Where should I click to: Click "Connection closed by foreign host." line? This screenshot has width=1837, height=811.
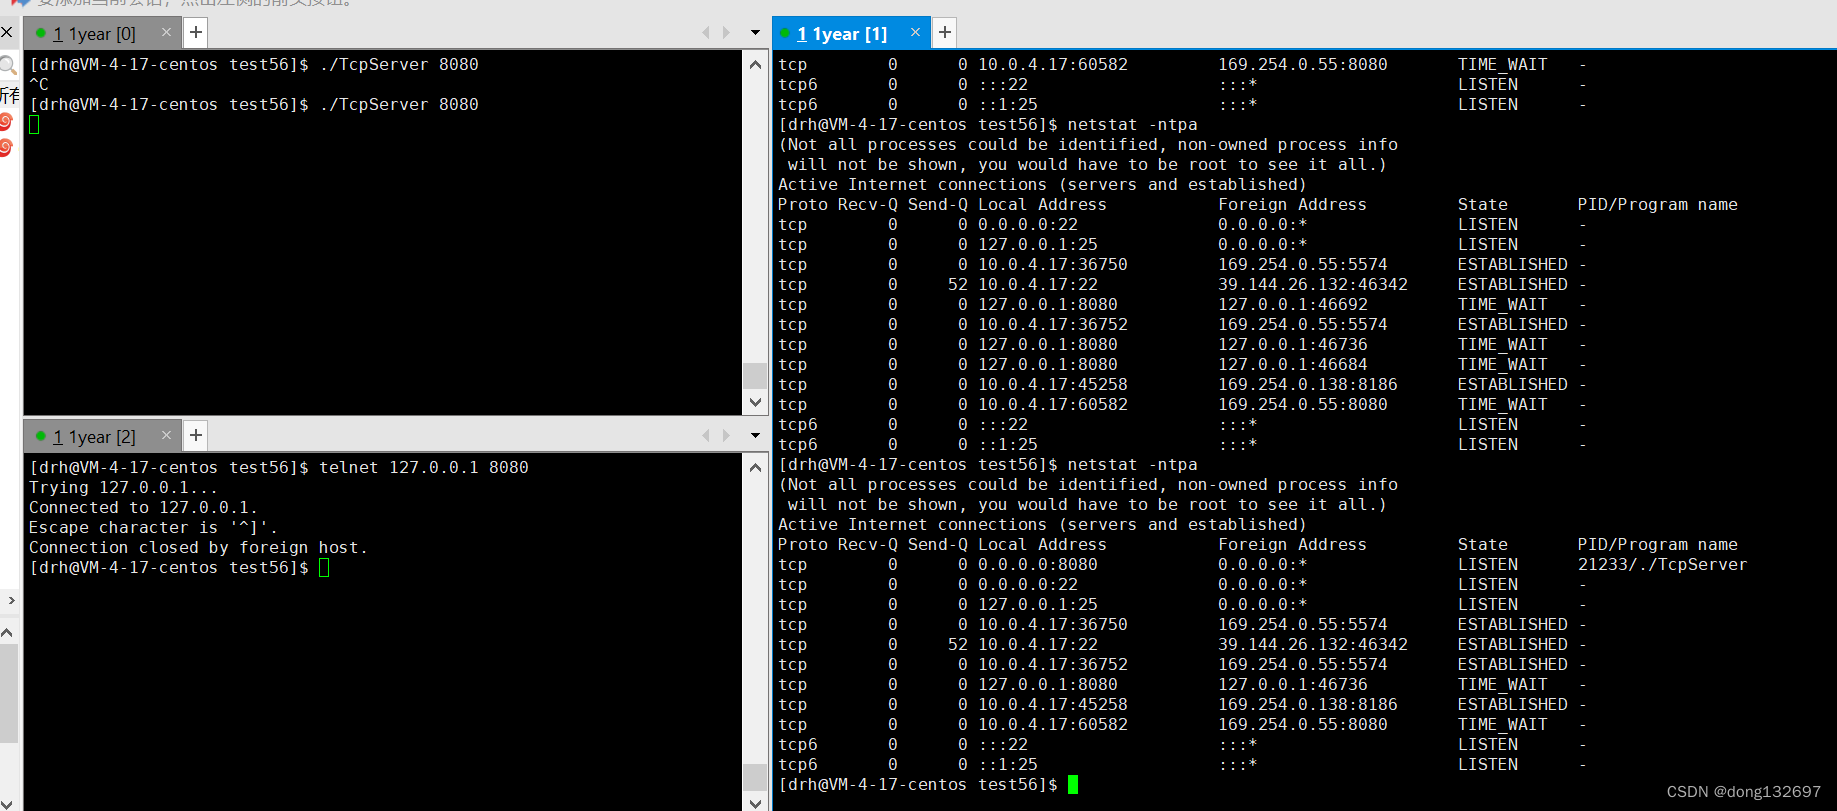coord(198,547)
